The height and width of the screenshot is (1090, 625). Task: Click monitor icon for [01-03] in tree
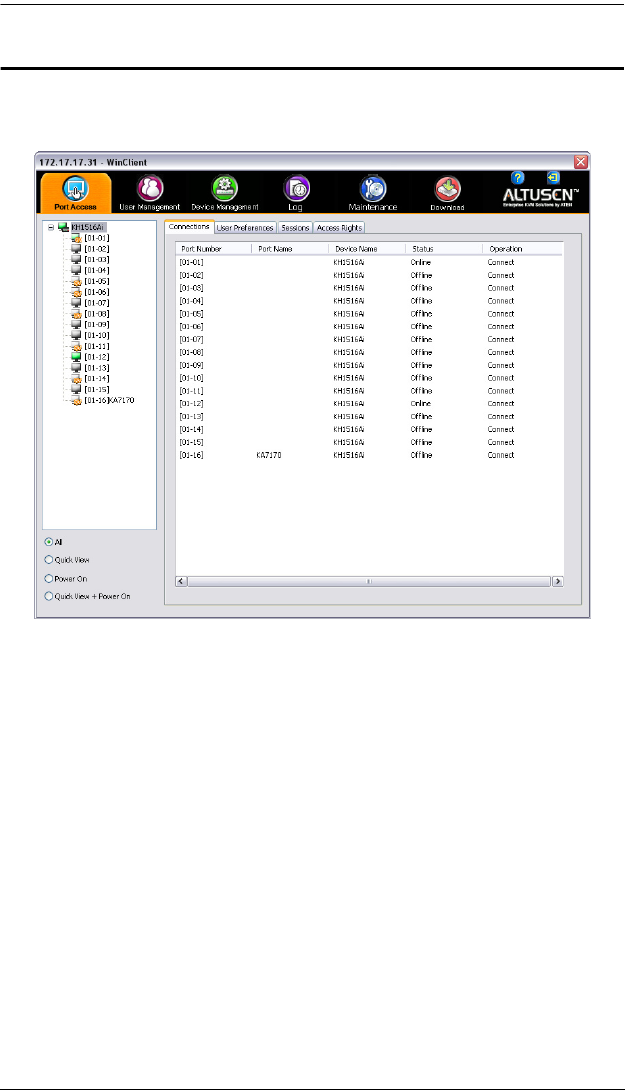point(76,260)
